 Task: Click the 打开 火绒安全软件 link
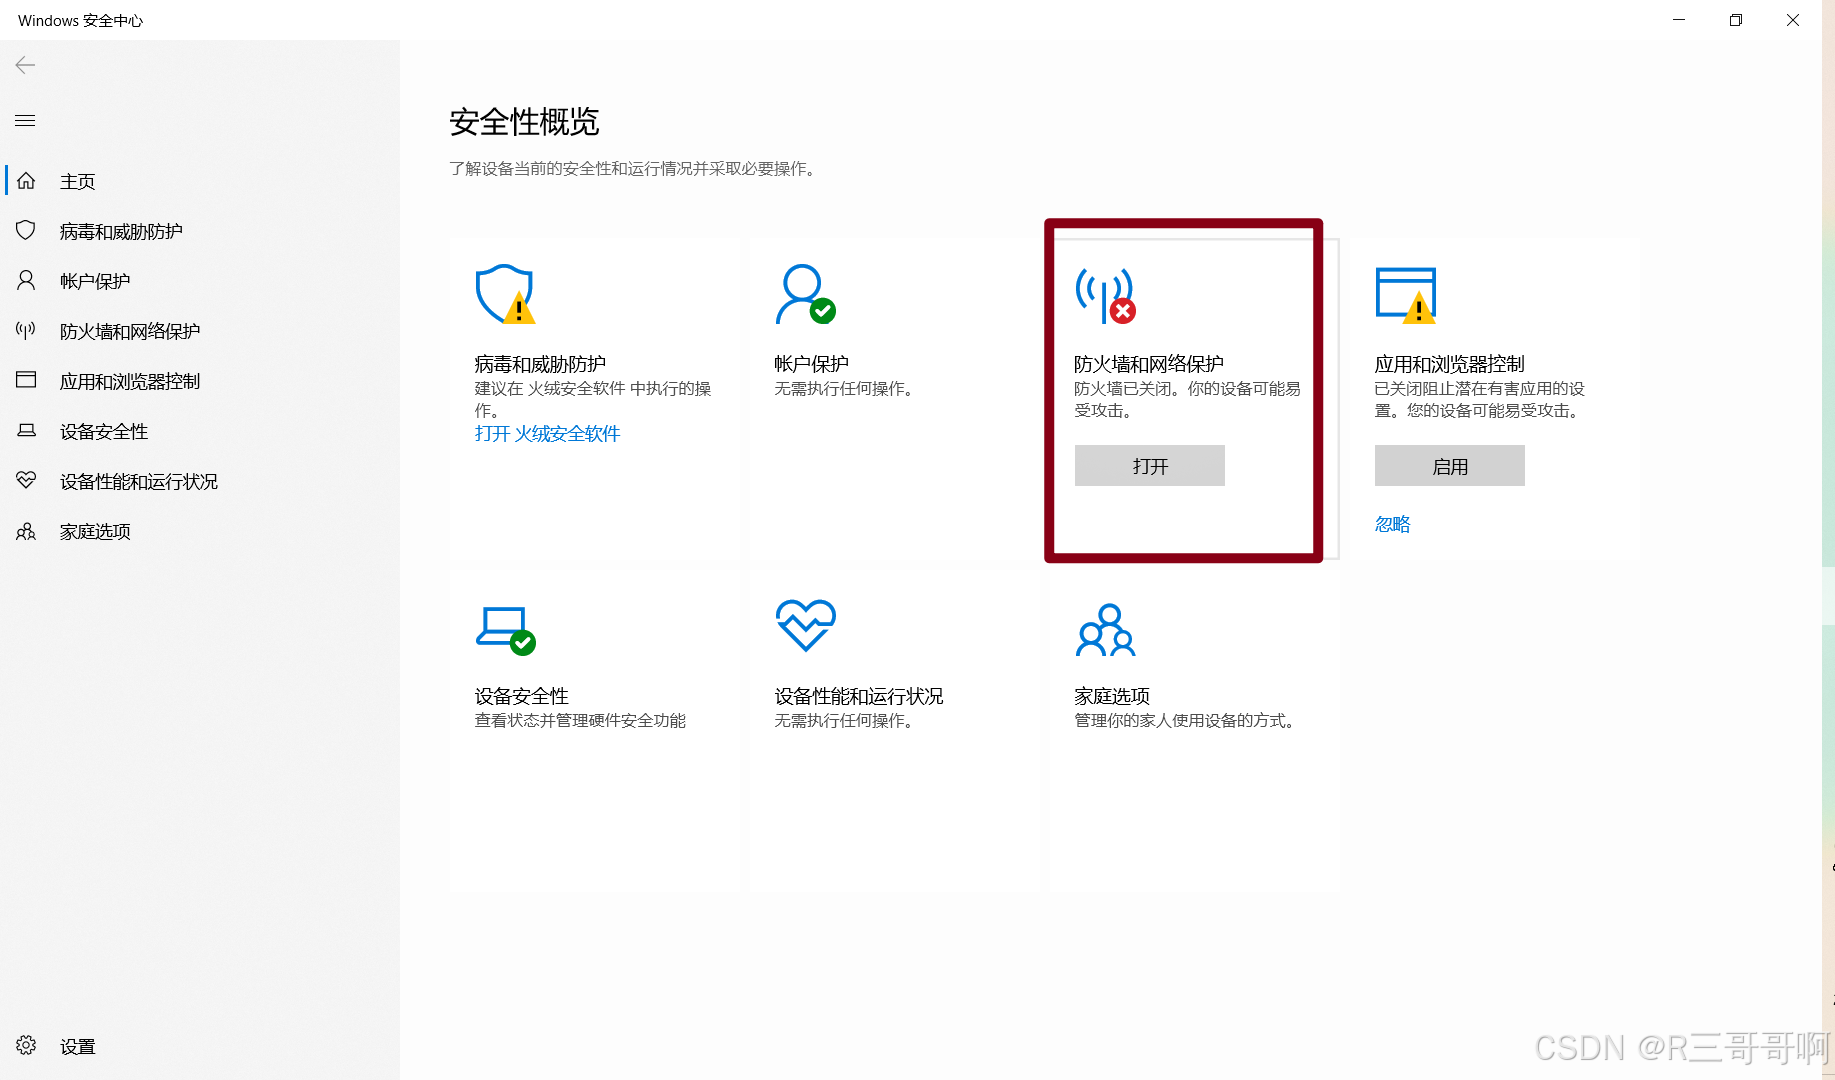click(x=547, y=433)
